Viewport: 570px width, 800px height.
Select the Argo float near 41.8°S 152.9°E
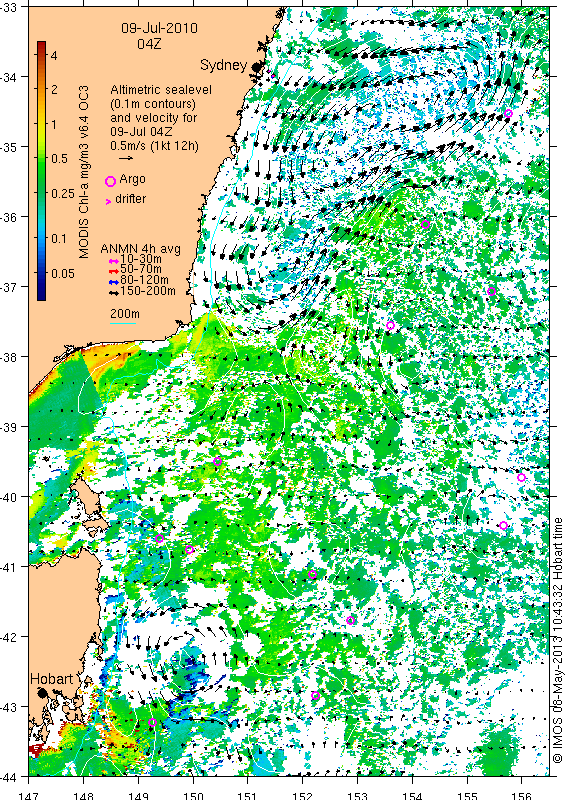click(350, 620)
